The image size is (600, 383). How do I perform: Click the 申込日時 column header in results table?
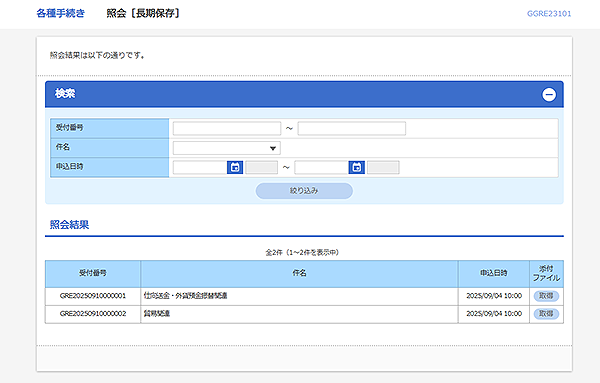point(494,274)
